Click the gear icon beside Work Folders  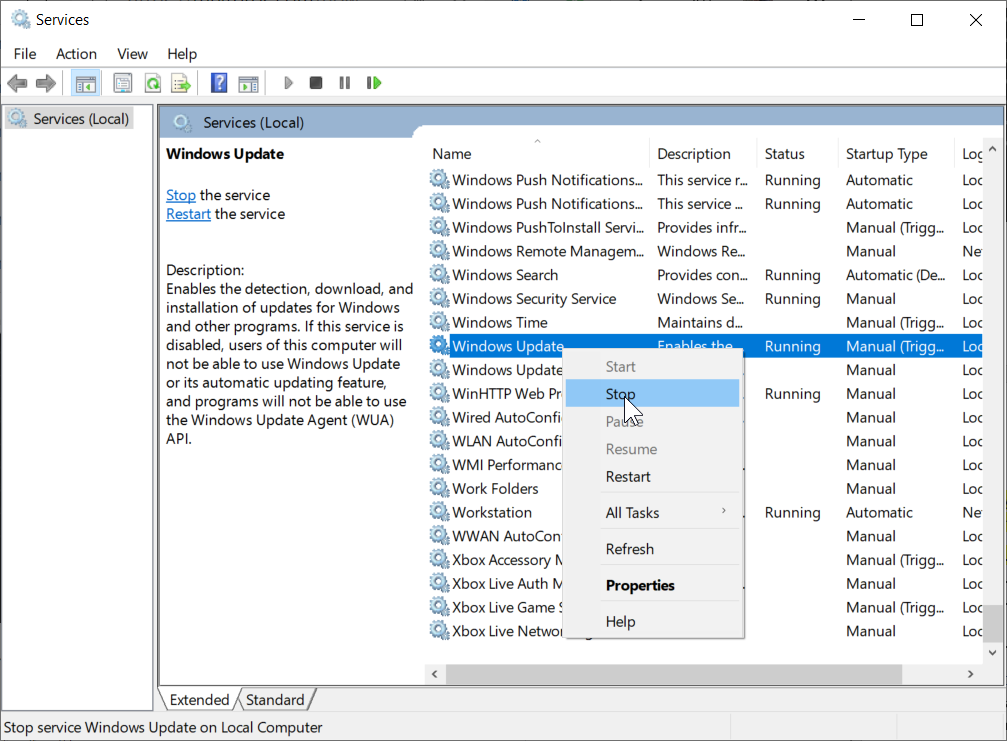[439, 488]
